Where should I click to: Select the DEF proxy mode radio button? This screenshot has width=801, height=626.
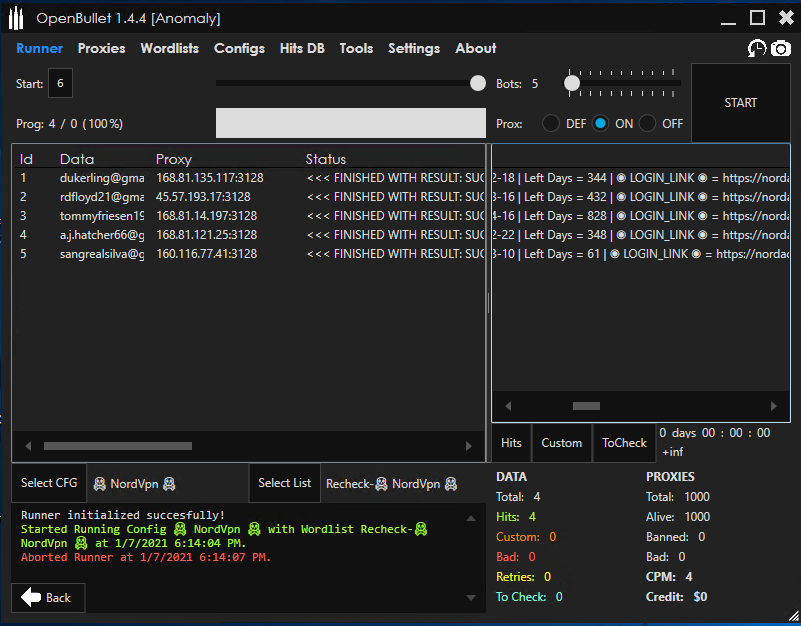pos(551,123)
